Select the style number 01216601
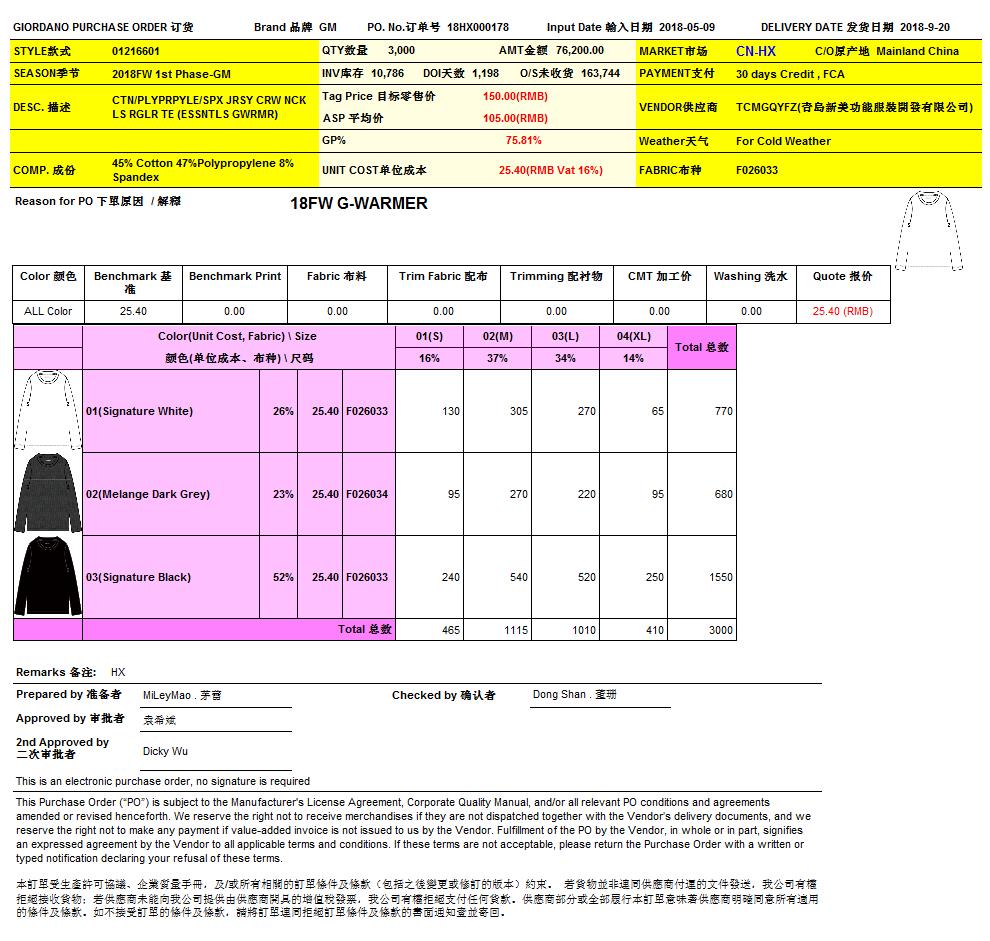The image size is (990, 941). pos(136,51)
